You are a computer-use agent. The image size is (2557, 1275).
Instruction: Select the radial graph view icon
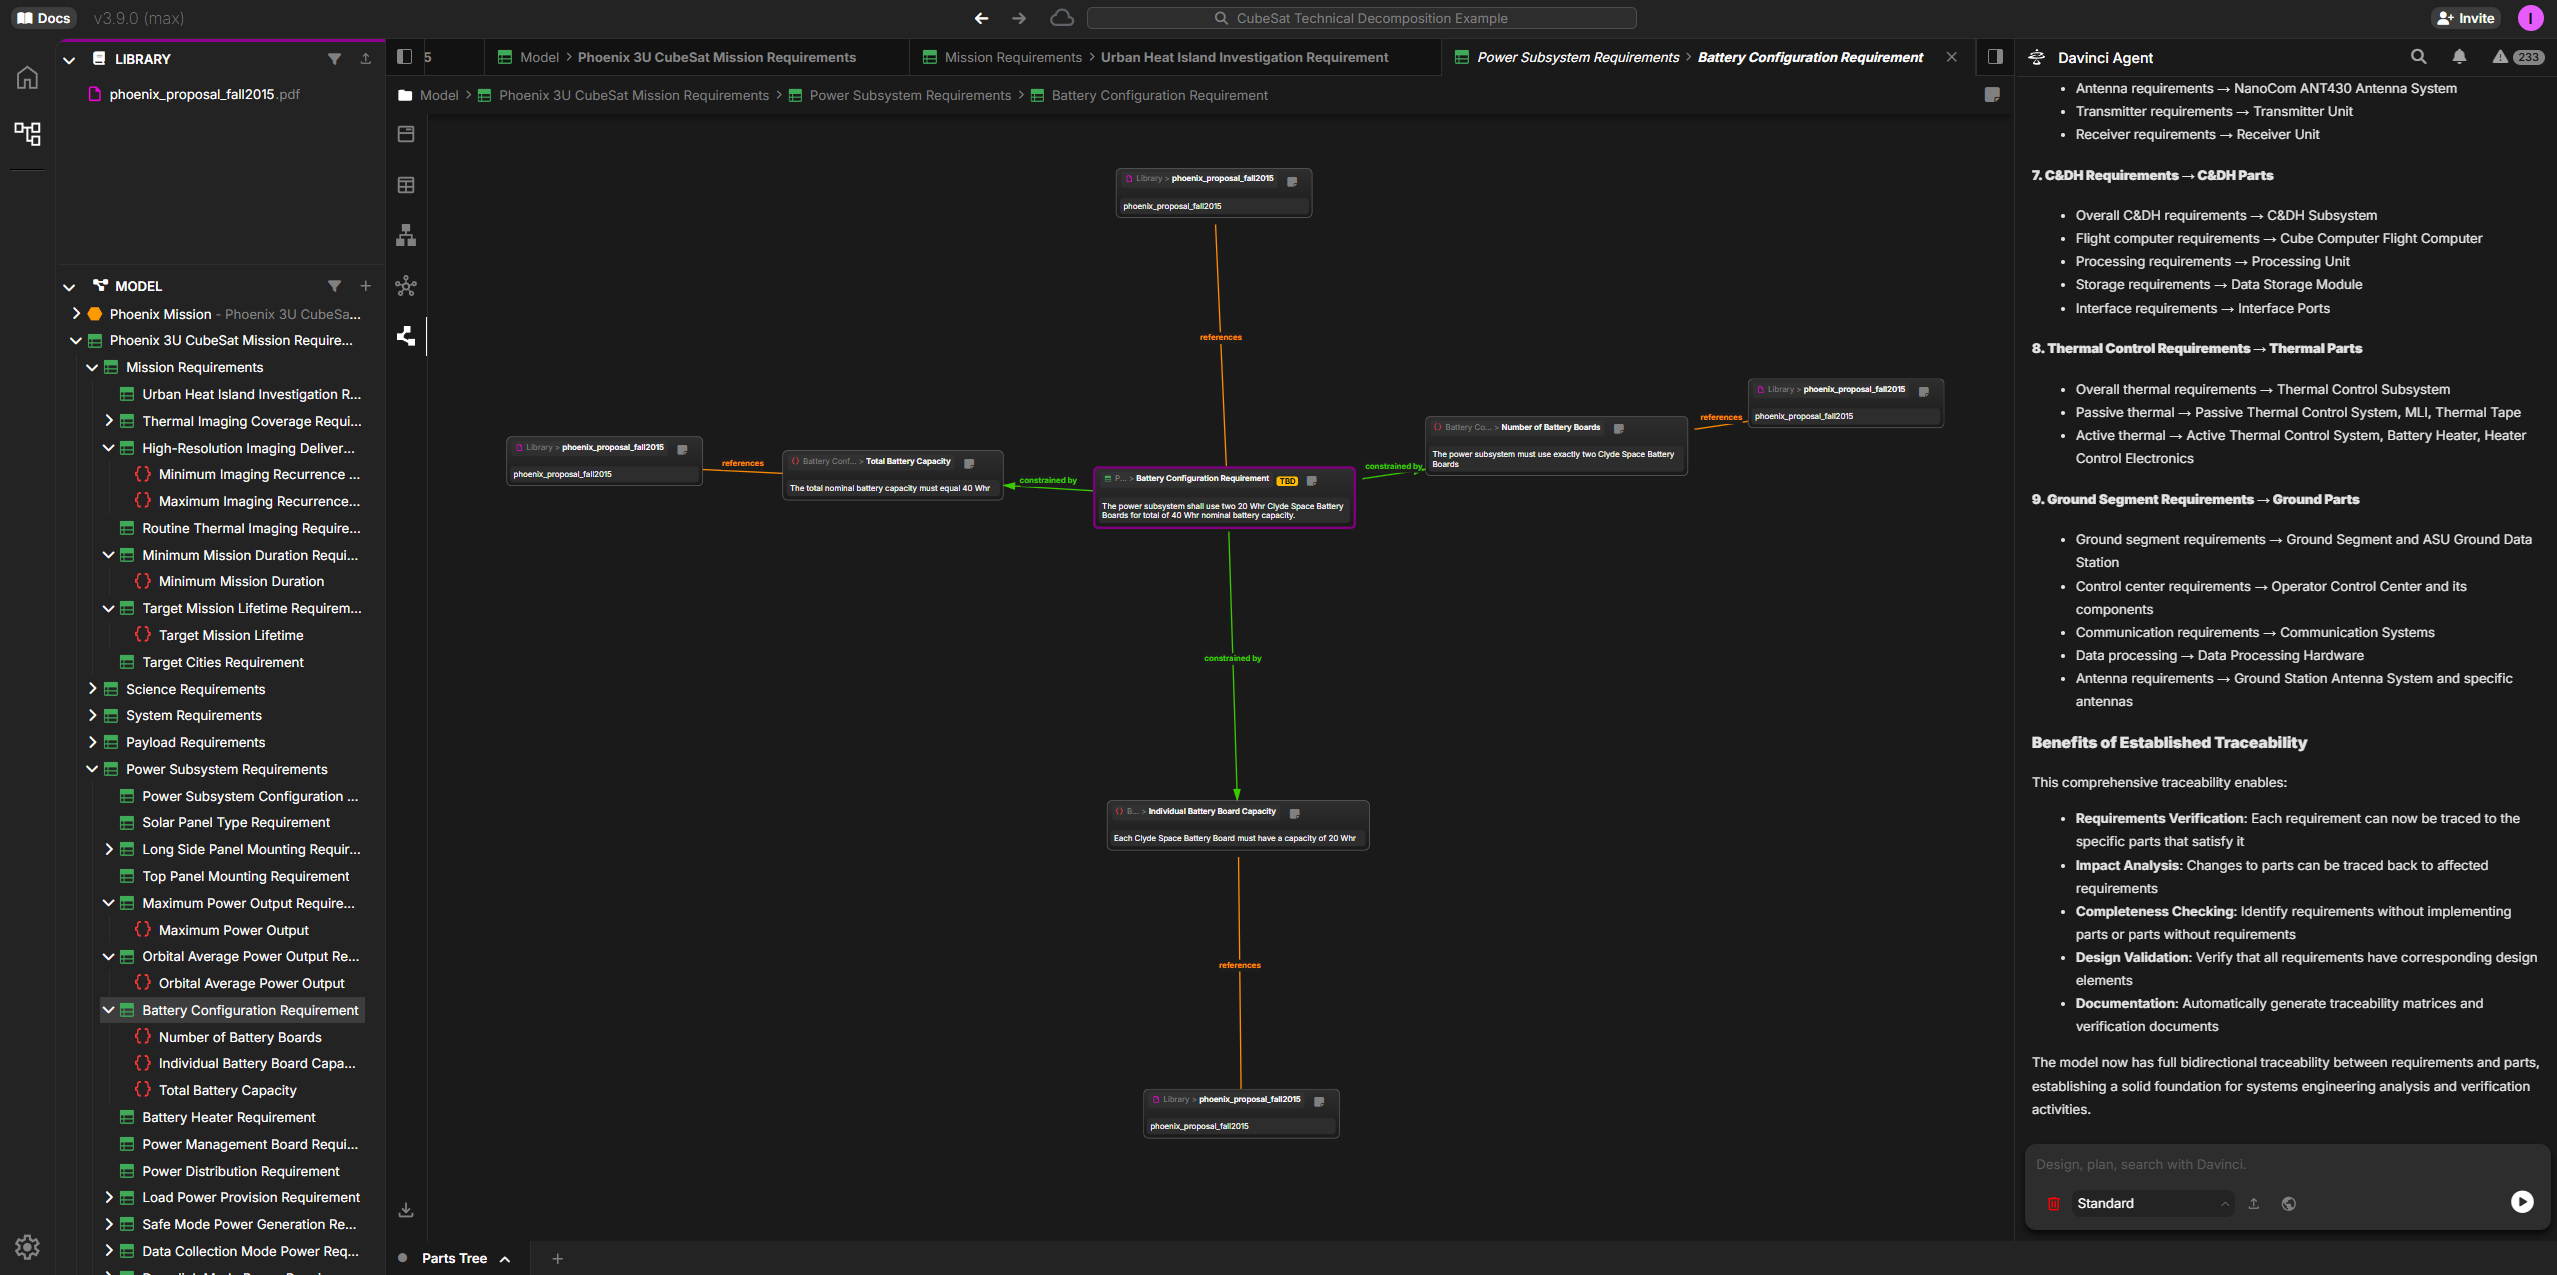(x=406, y=286)
